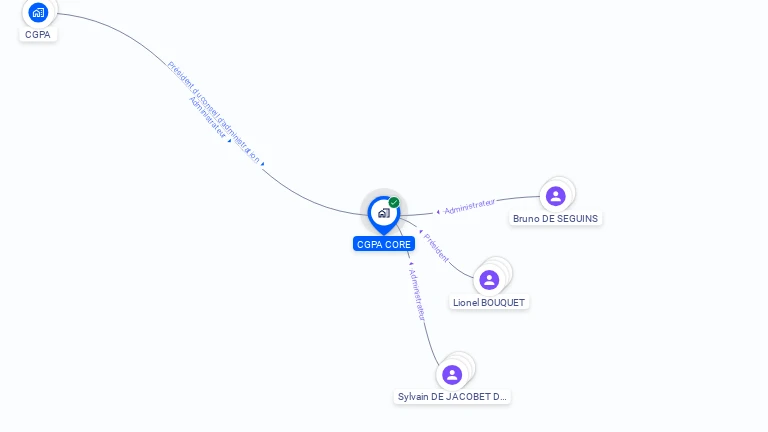
Task: Click the green checkmark badge on CGPA CORE
Action: [x=394, y=202]
